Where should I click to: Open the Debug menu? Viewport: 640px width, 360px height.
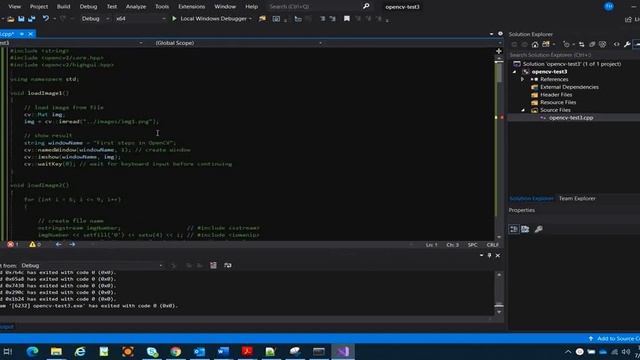click(88, 7)
